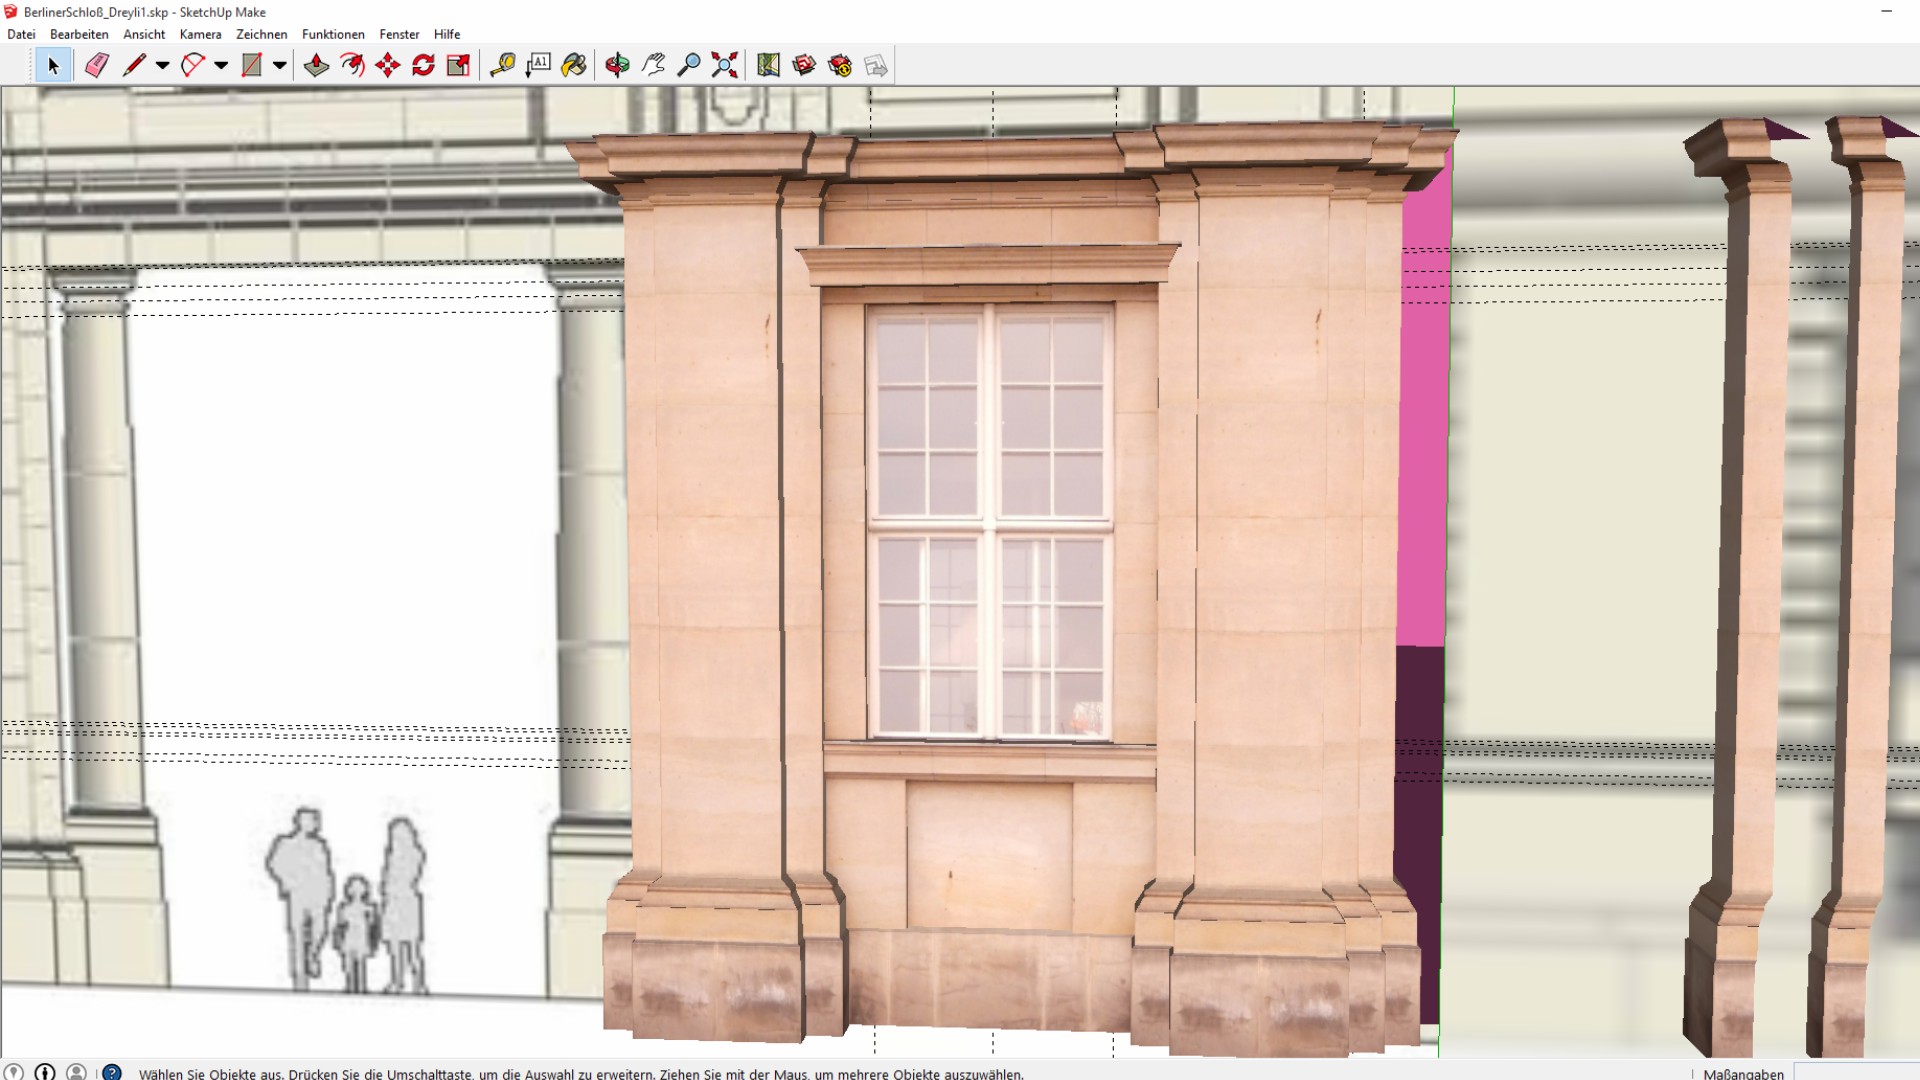Select the Rotate tool
This screenshot has width=1920, height=1080.
tap(423, 66)
